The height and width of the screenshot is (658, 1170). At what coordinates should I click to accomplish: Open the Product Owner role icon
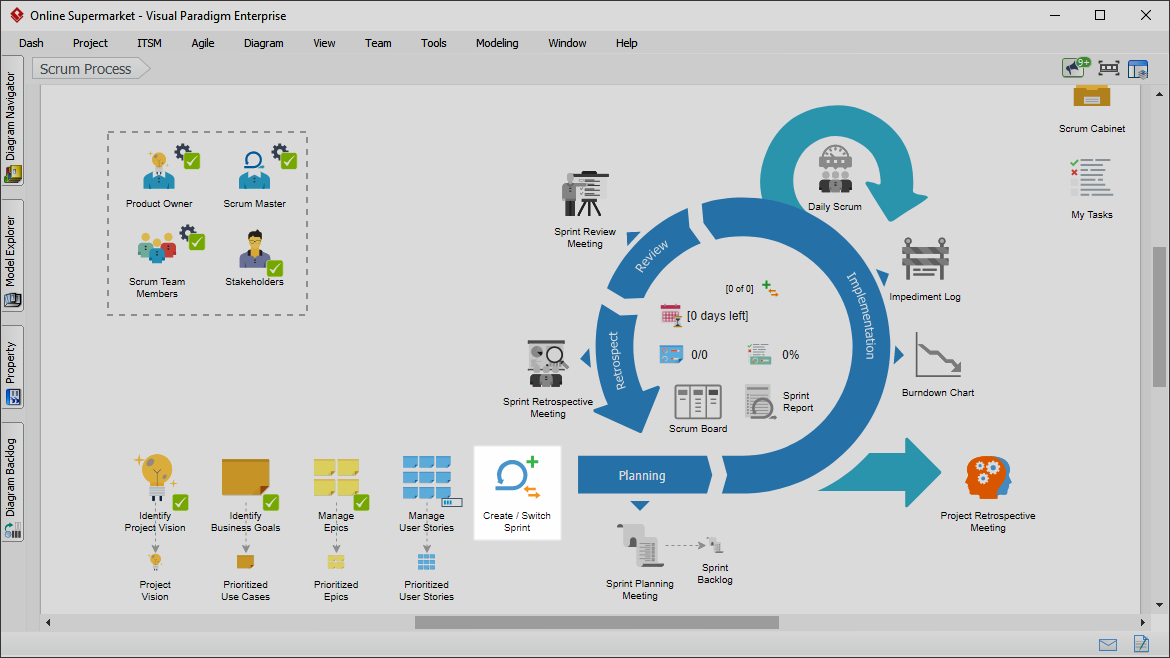click(159, 170)
